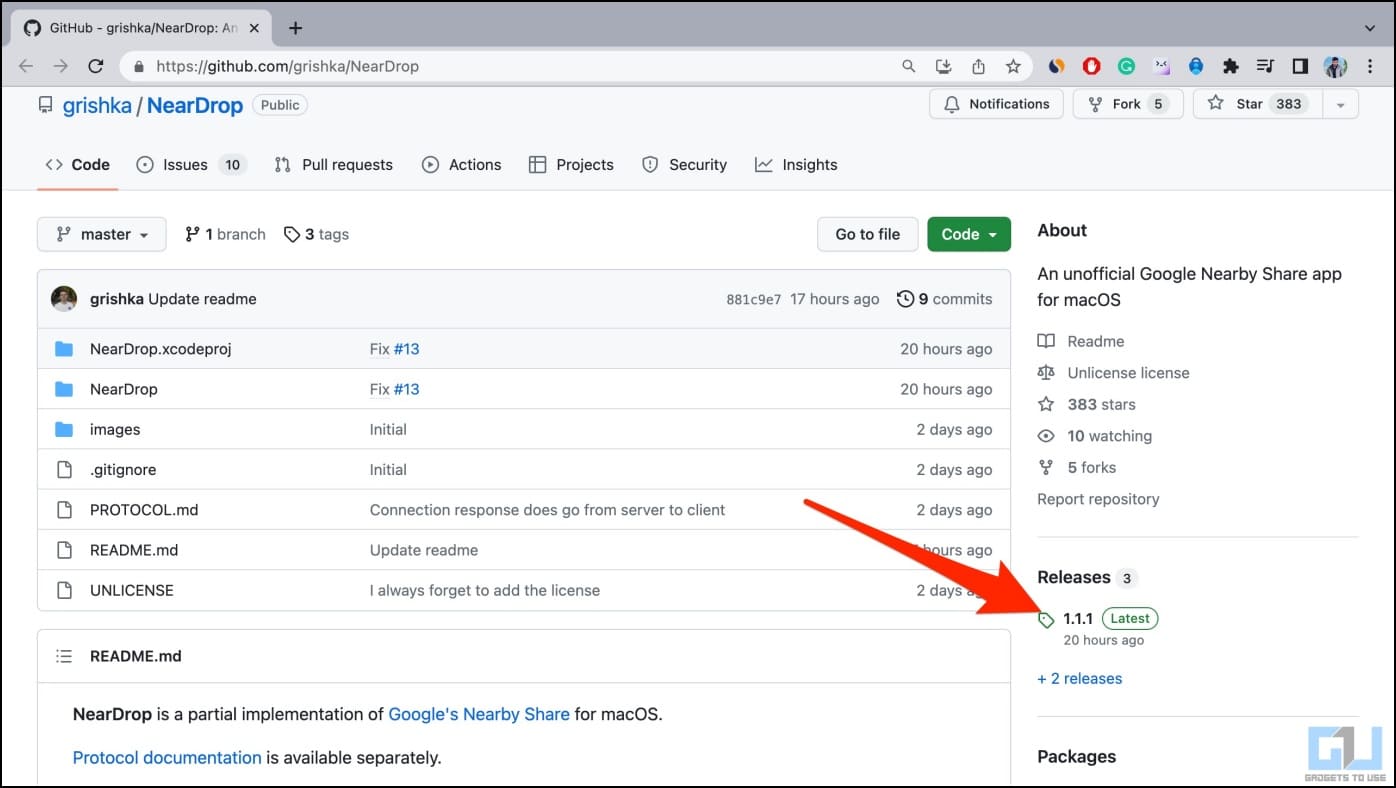Viewport: 1396px width, 788px height.
Task: Click the repository book icon beside grishka
Action: tap(45, 104)
